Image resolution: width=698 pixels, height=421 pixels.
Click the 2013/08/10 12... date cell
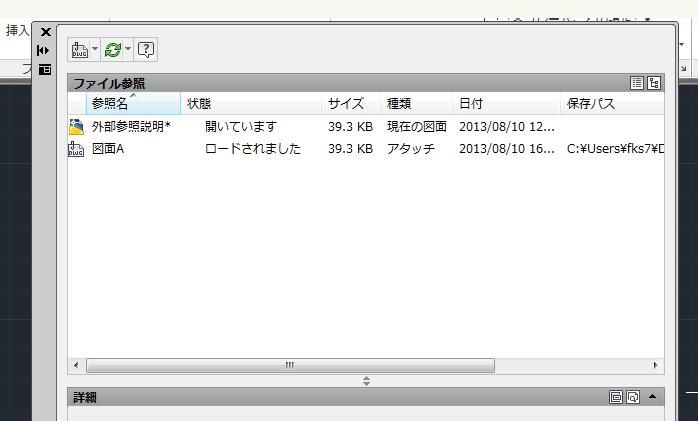point(507,127)
